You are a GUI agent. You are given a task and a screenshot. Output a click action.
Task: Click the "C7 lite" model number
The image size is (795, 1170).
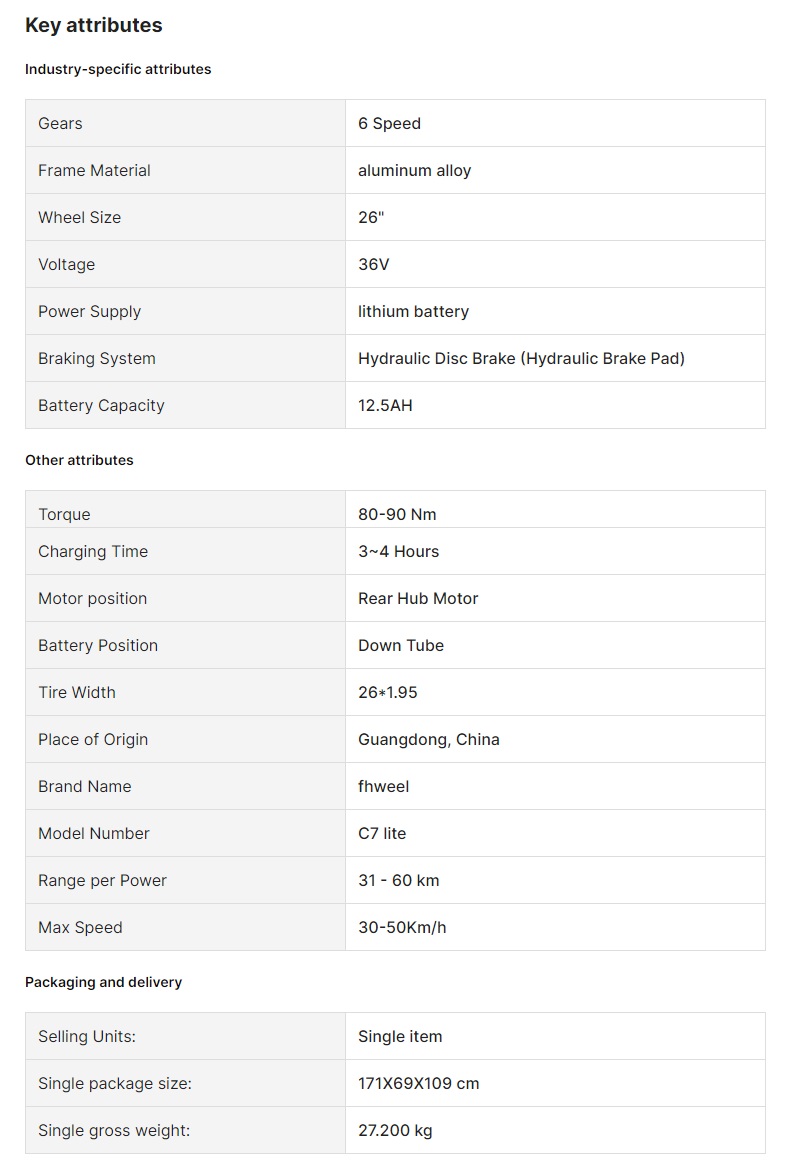381,834
